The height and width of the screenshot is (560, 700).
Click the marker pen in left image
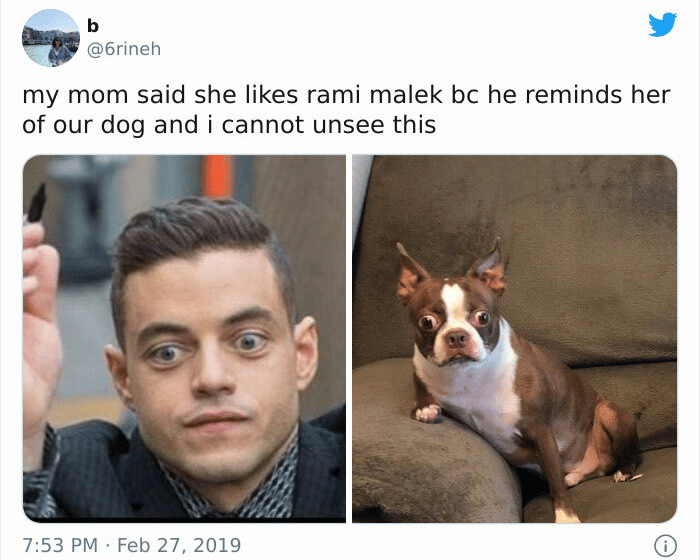(x=36, y=204)
